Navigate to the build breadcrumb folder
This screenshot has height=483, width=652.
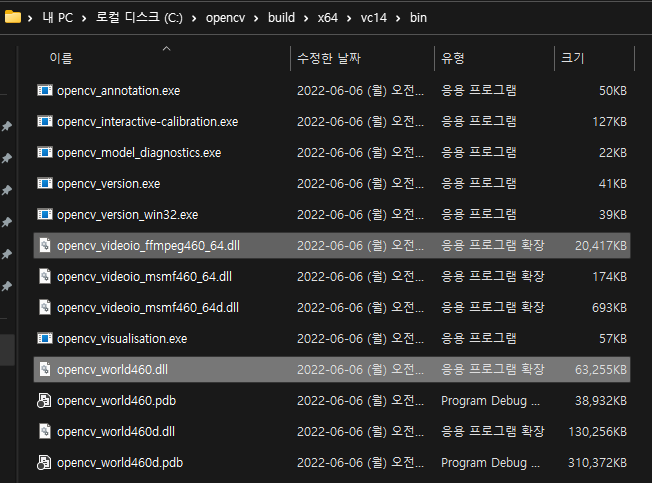click(281, 17)
